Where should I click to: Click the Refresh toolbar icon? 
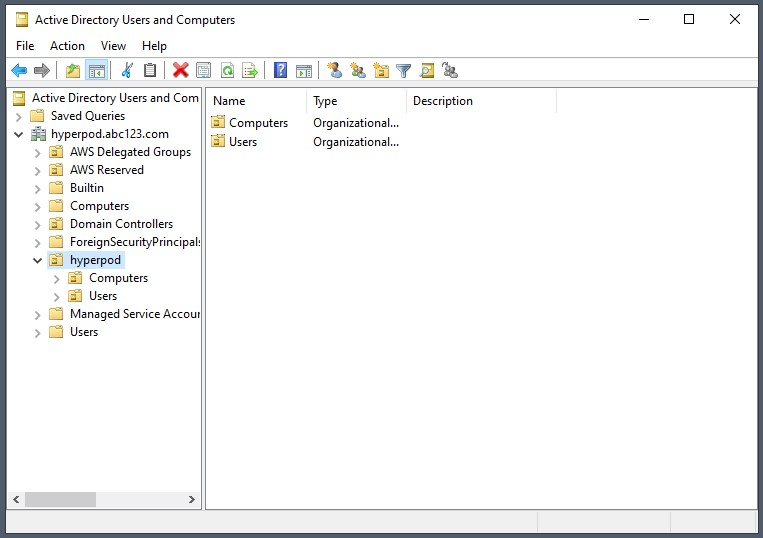point(227,71)
